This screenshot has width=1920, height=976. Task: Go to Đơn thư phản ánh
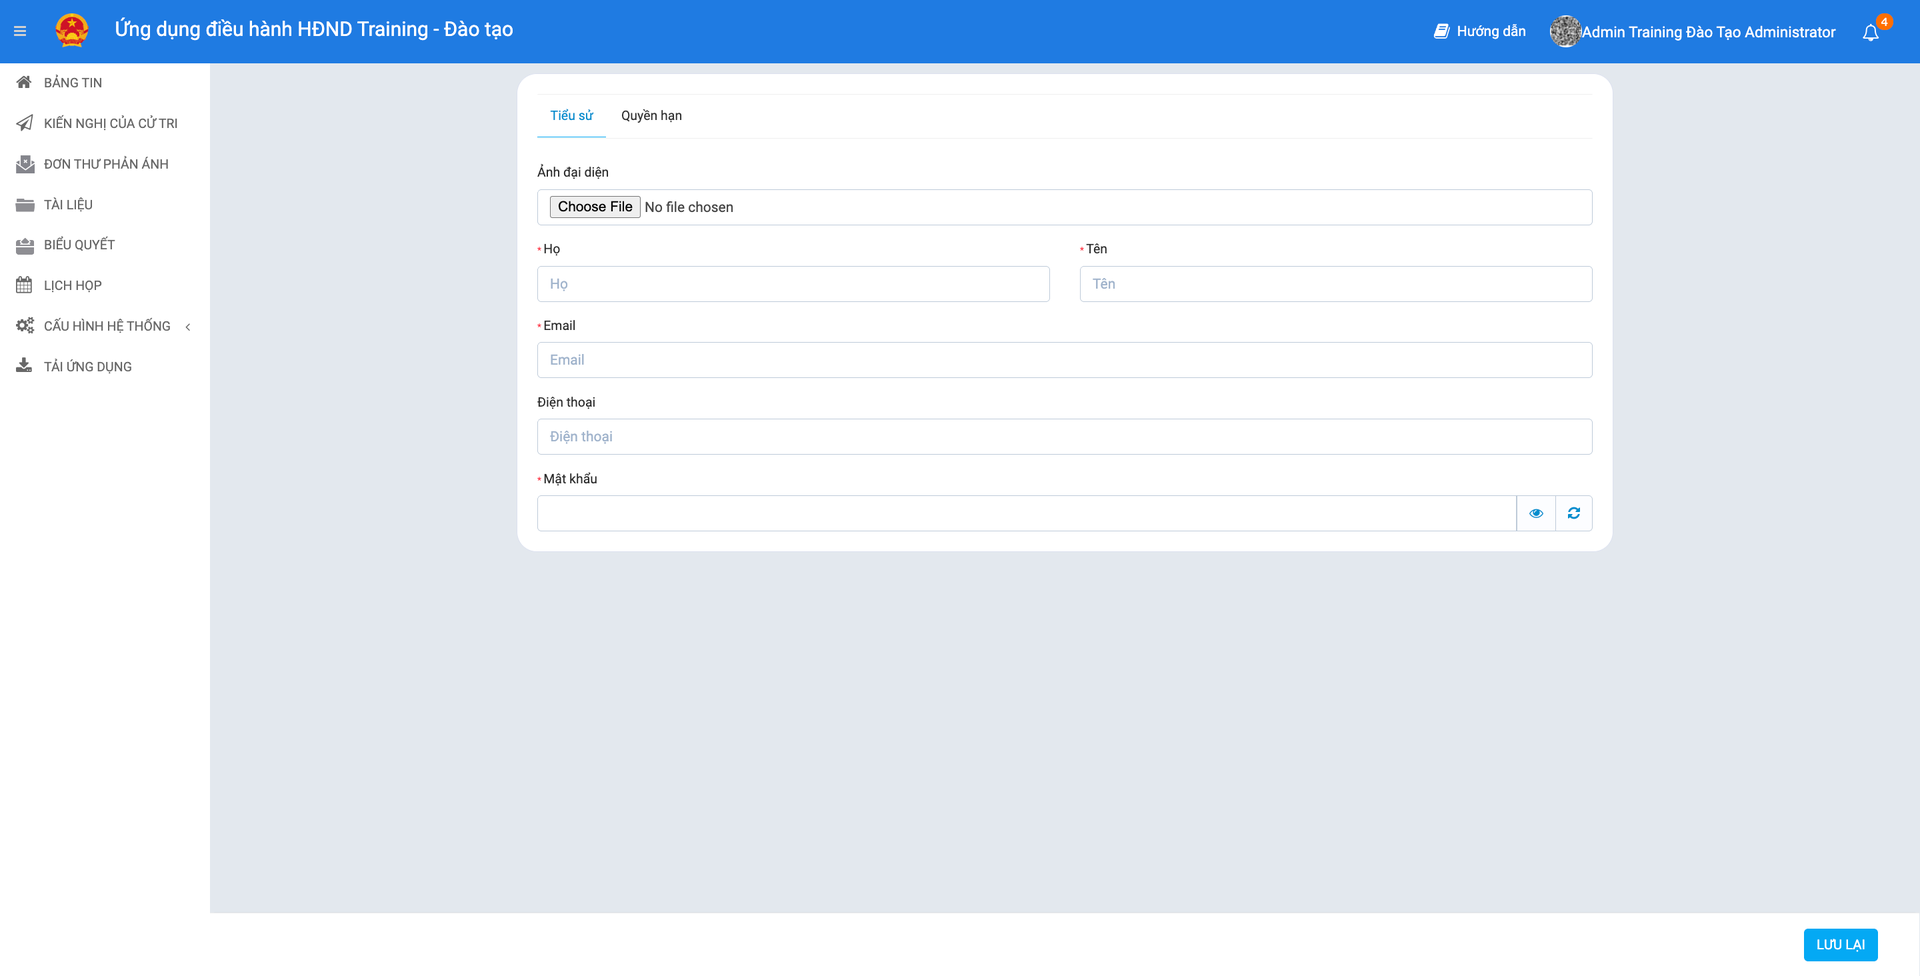tap(105, 164)
